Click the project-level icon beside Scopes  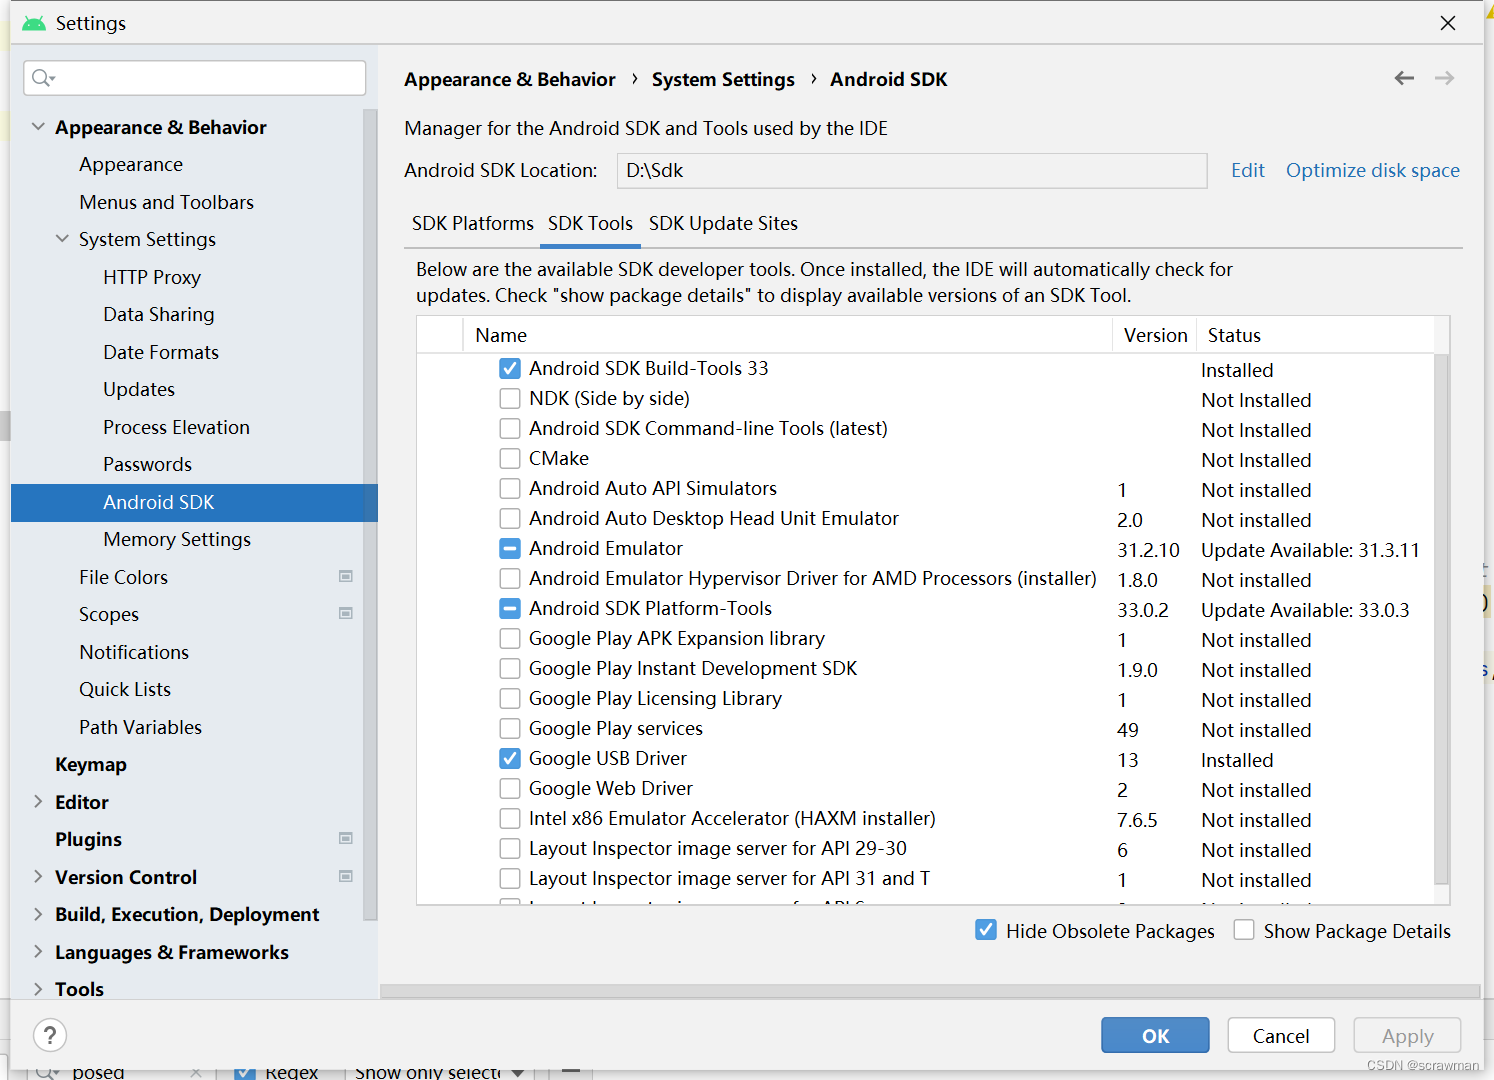tap(346, 613)
